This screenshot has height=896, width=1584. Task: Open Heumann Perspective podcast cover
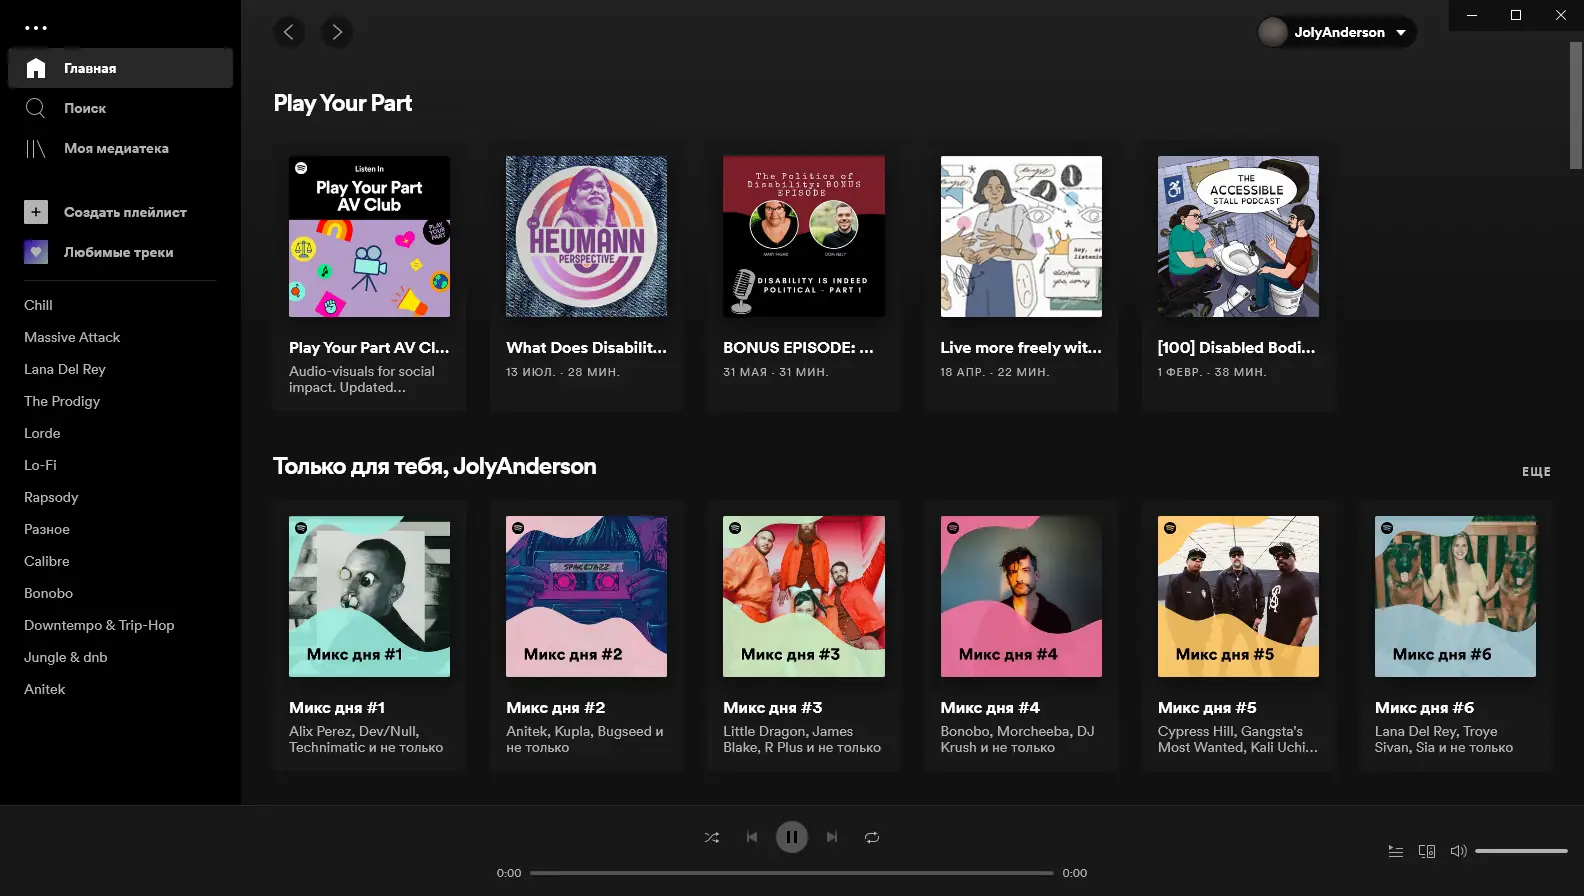tap(586, 236)
